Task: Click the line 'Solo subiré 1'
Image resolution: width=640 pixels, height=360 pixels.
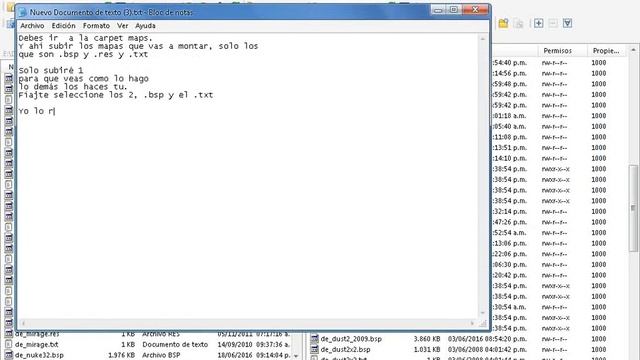Action: click(x=51, y=71)
